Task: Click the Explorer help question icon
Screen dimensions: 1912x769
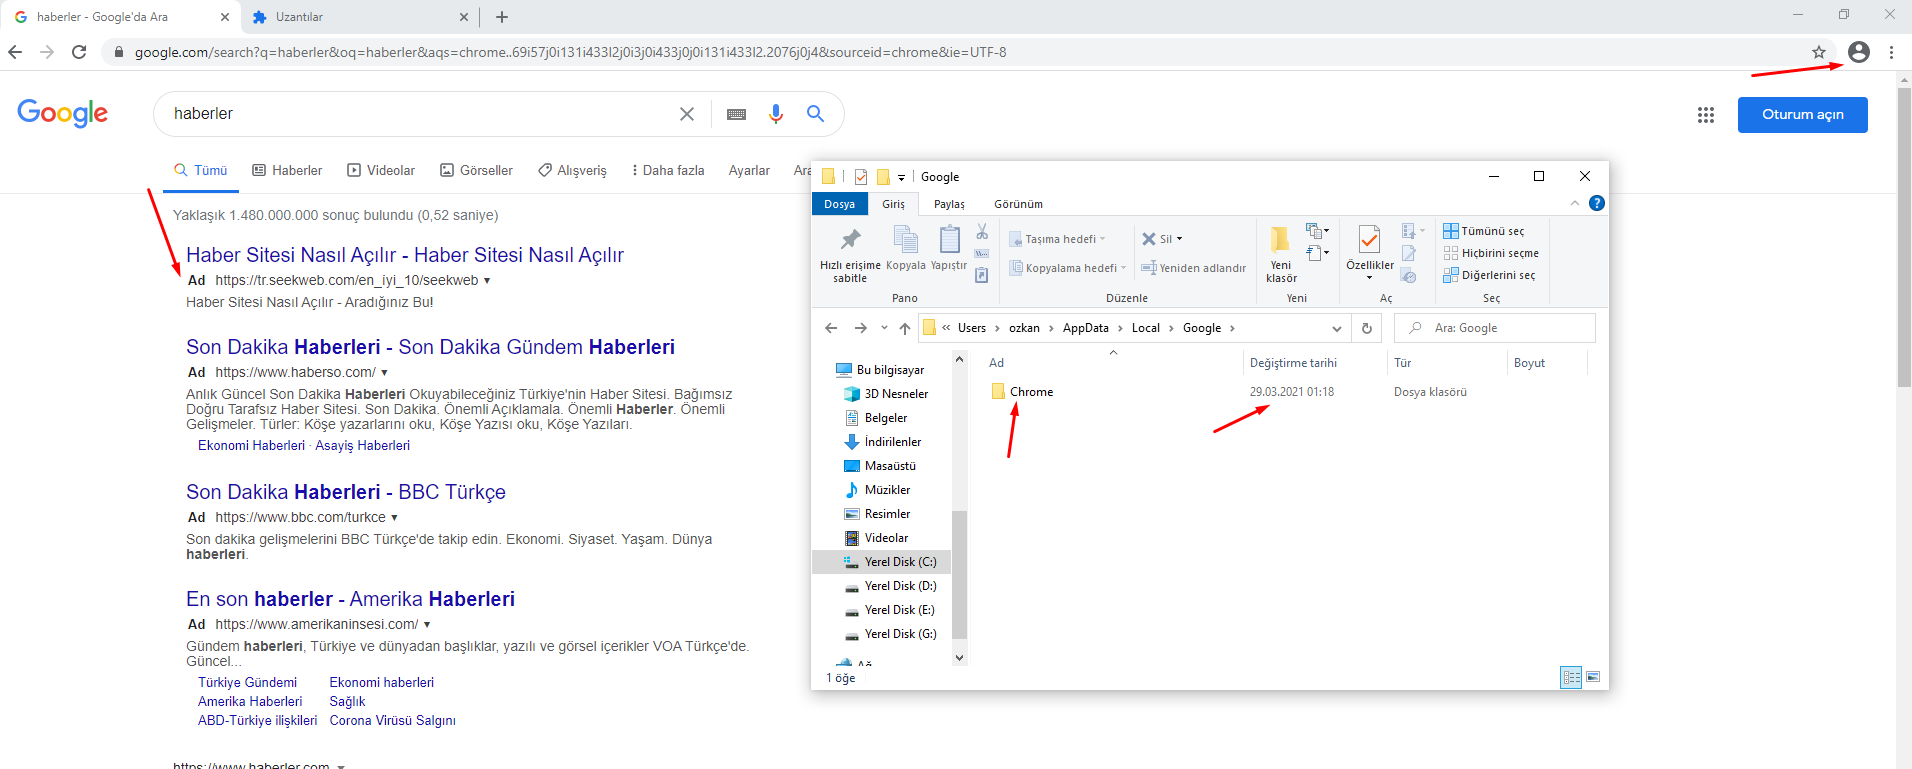Action: pyautogui.click(x=1597, y=203)
